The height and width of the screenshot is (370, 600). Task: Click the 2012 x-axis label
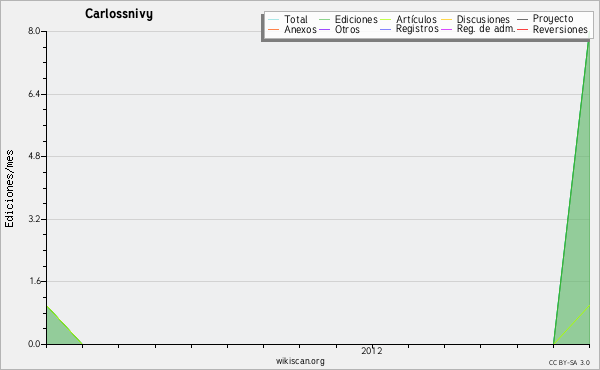(372, 350)
